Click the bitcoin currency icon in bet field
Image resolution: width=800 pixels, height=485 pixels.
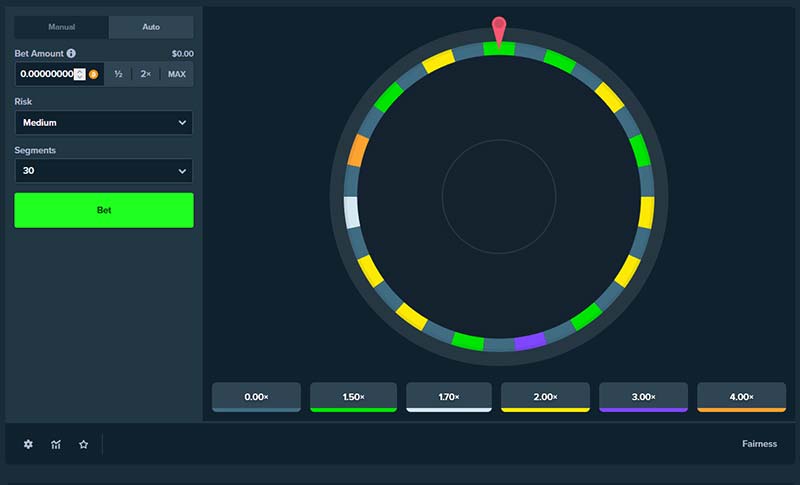pos(93,74)
